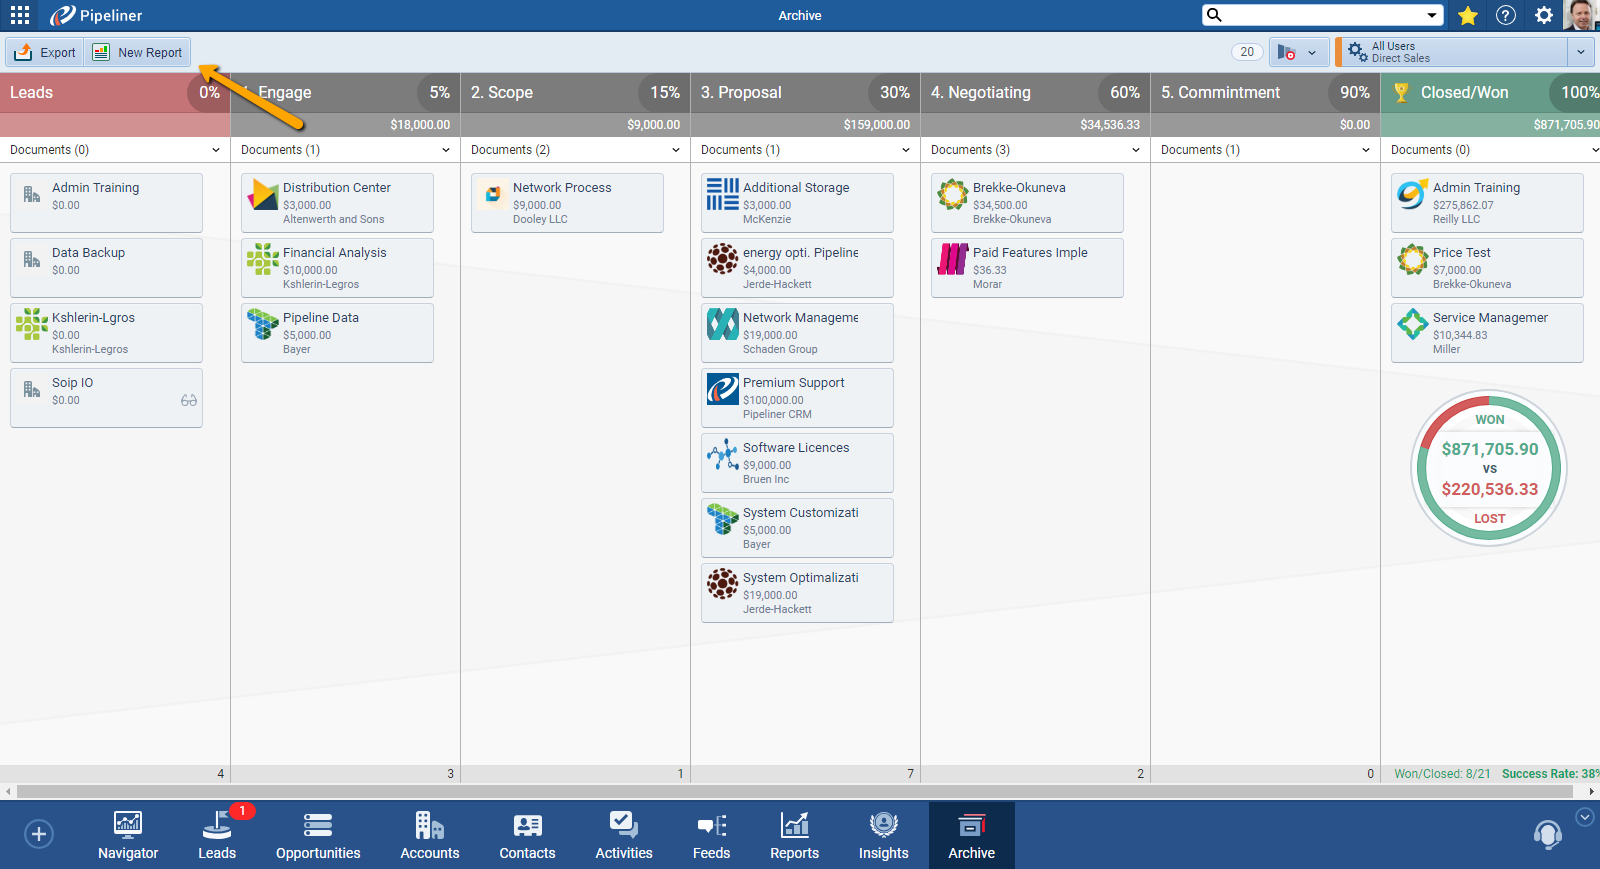Click the plus add-new icon
This screenshot has height=869, width=1600.
click(39, 834)
